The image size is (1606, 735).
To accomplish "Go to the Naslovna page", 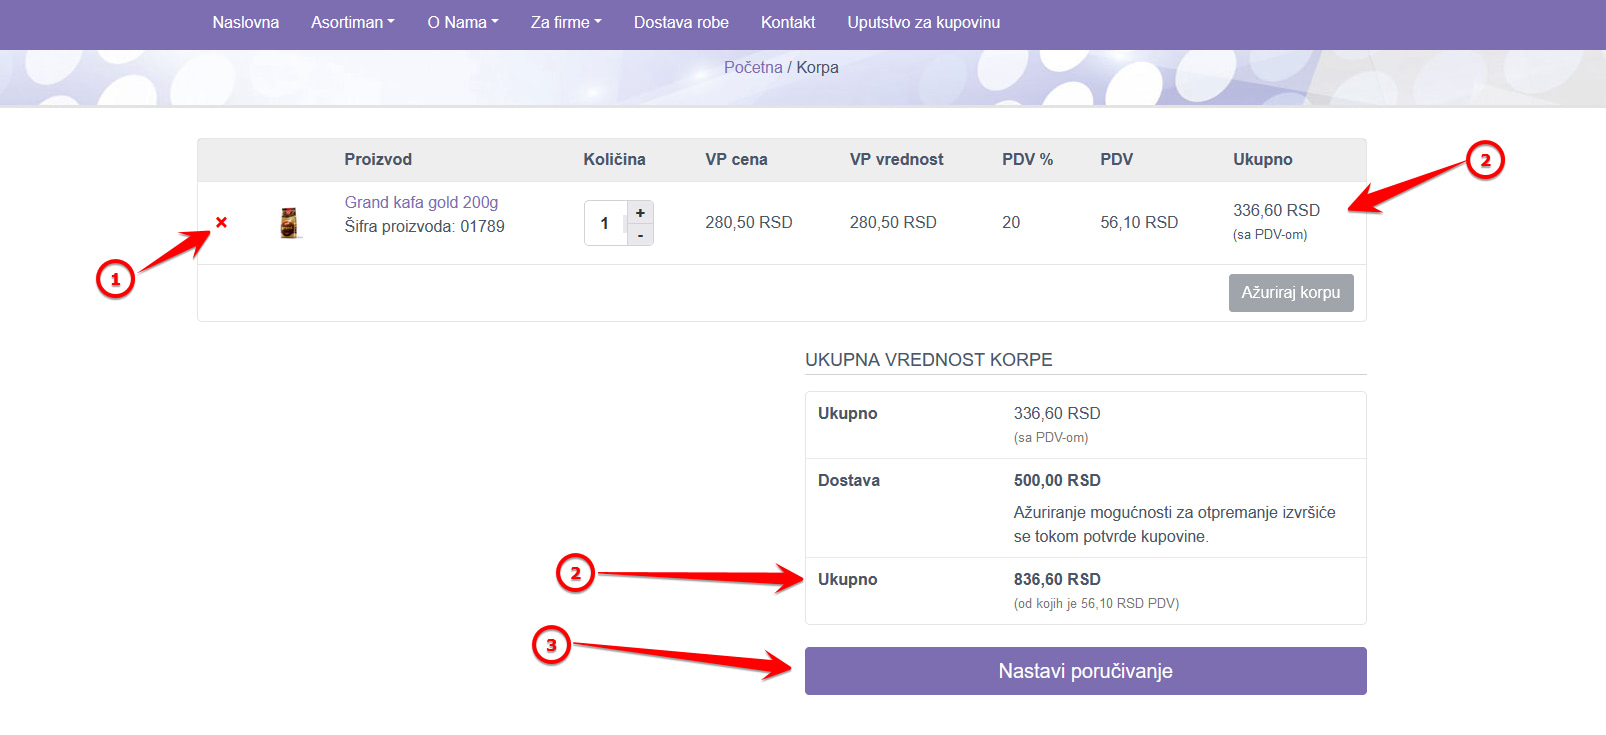I will point(245,22).
